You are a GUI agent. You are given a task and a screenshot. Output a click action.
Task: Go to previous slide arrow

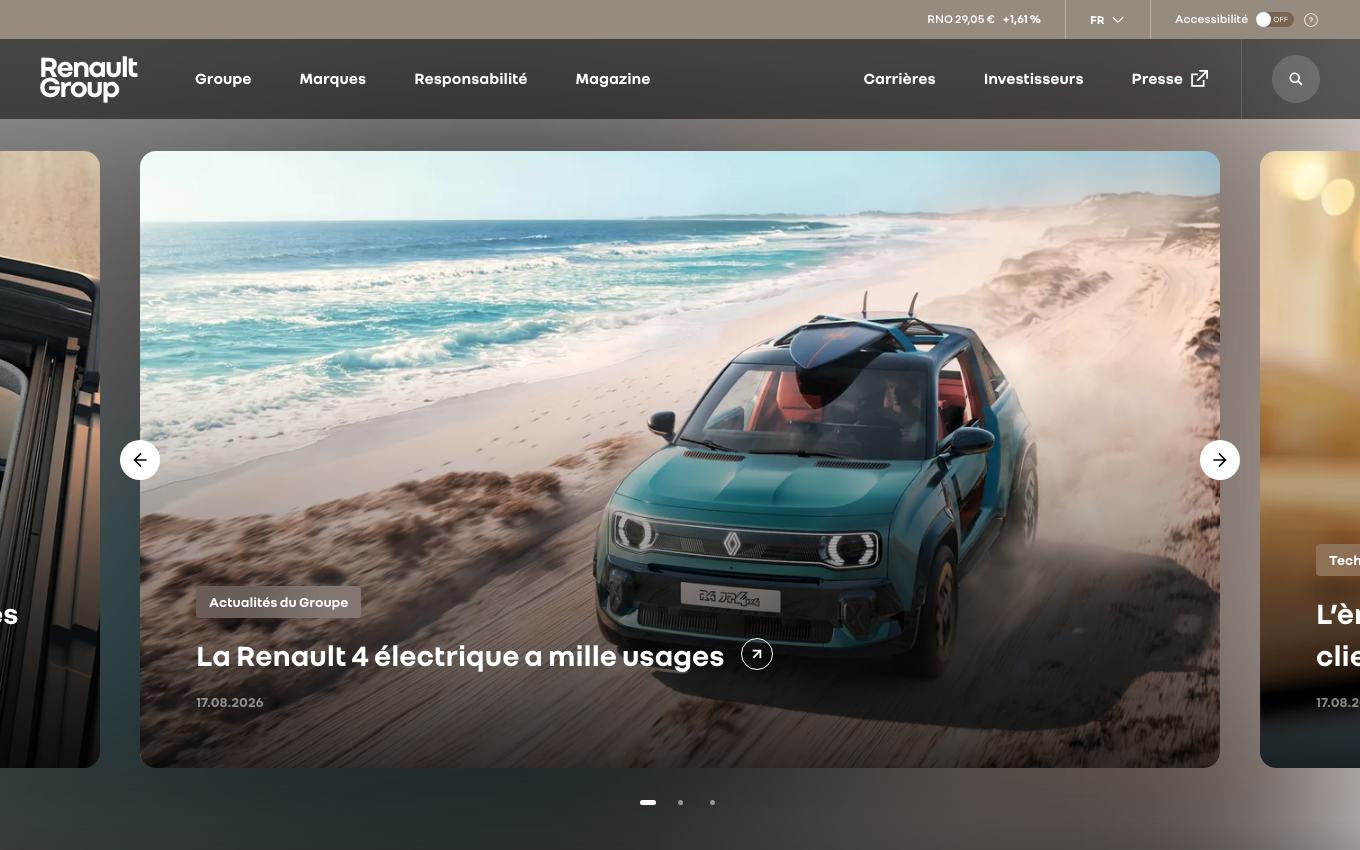[140, 460]
